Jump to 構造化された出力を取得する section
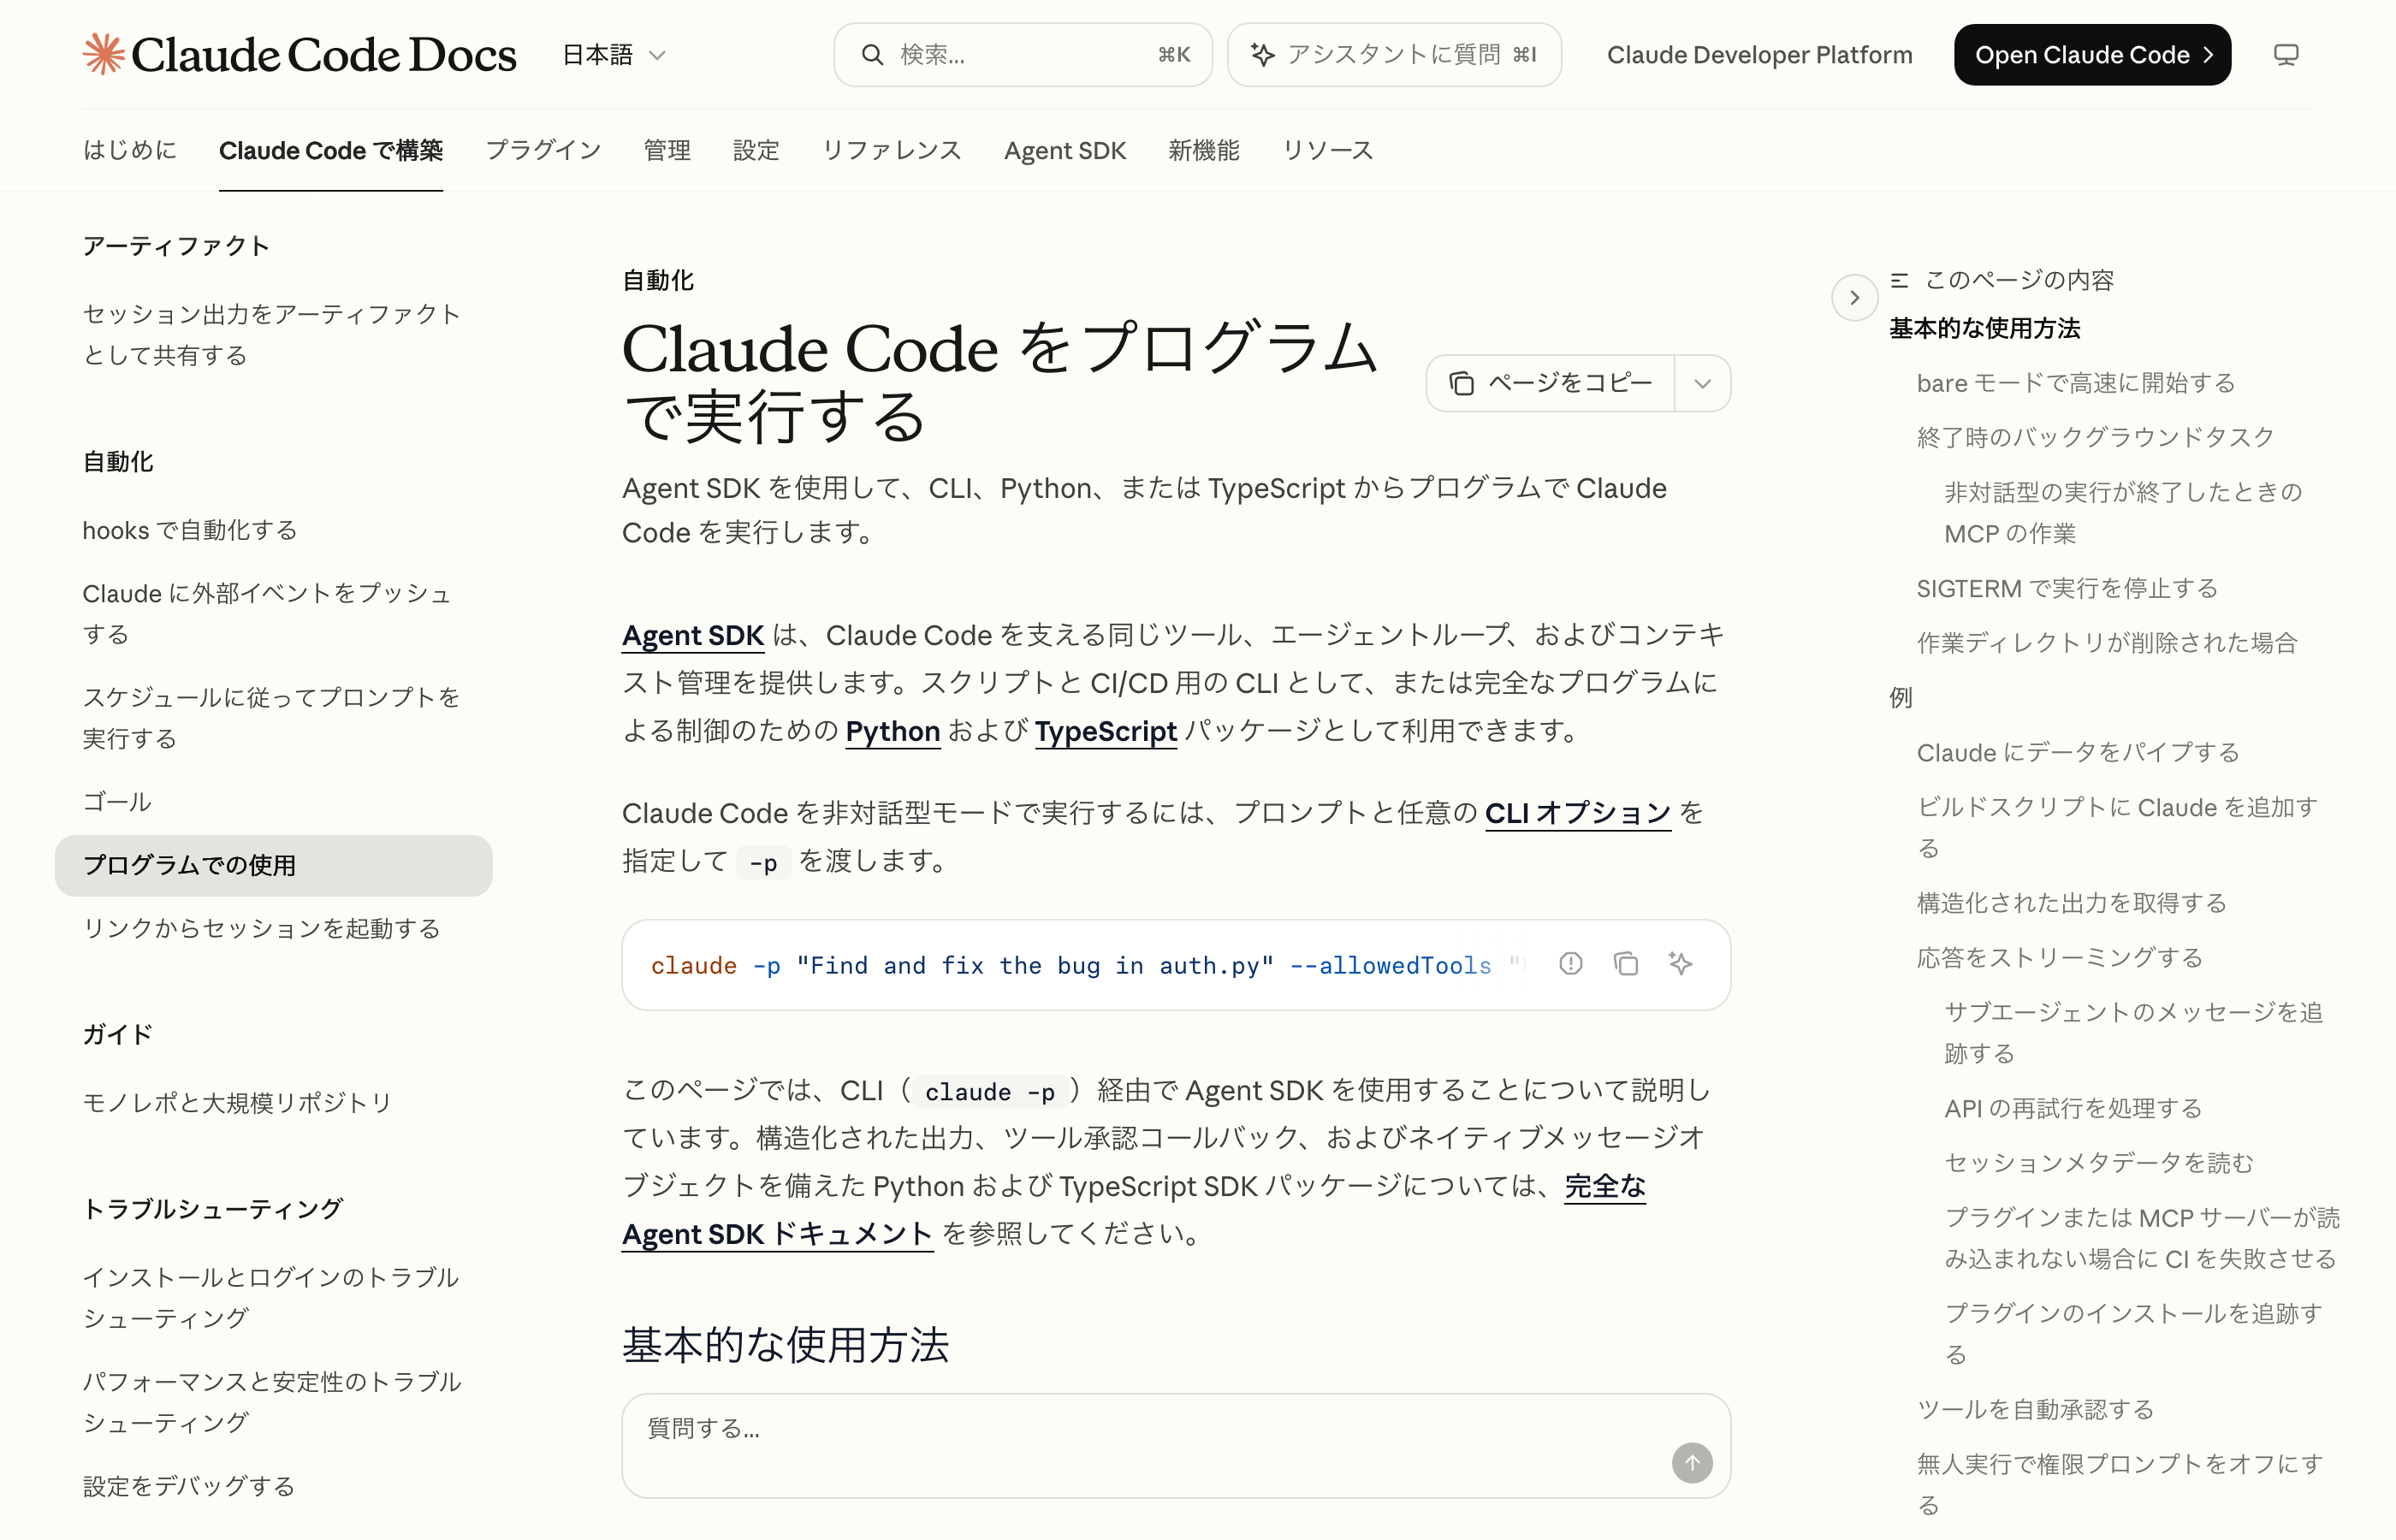Viewport: 2396px width, 1540px height. click(x=2071, y=903)
